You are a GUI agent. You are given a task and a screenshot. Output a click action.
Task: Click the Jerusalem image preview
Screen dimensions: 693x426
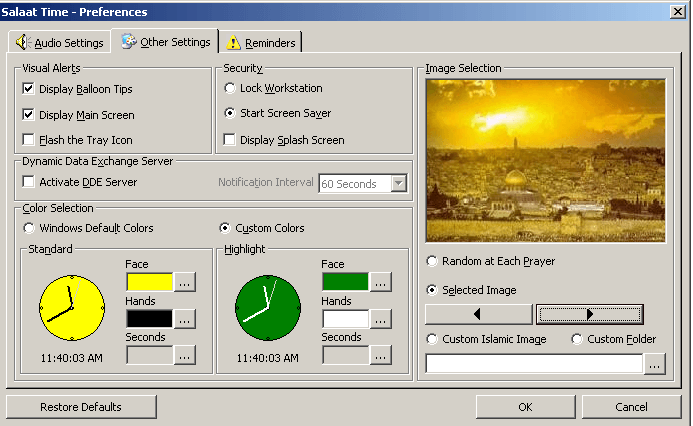545,161
